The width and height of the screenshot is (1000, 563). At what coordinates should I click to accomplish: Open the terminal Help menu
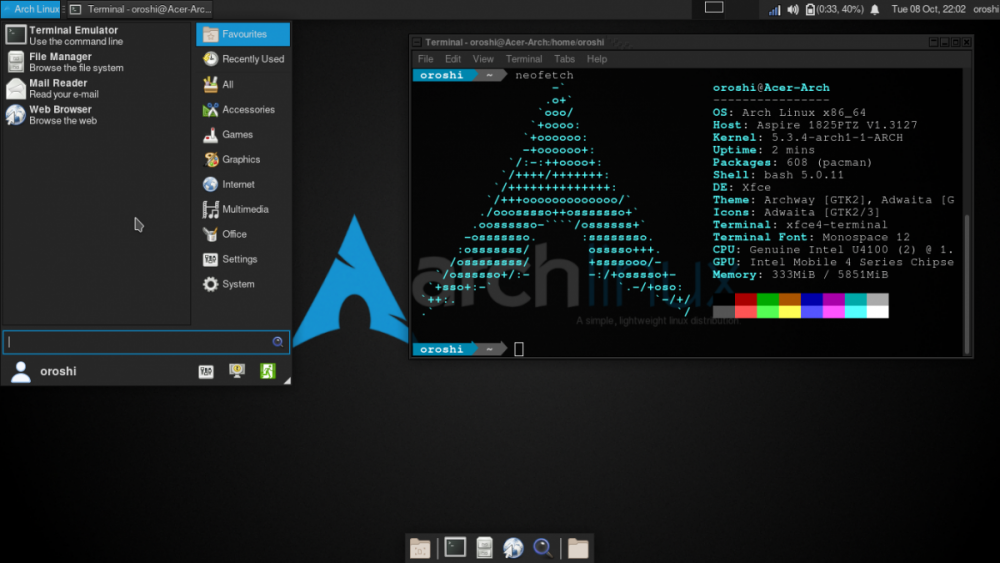tap(597, 59)
